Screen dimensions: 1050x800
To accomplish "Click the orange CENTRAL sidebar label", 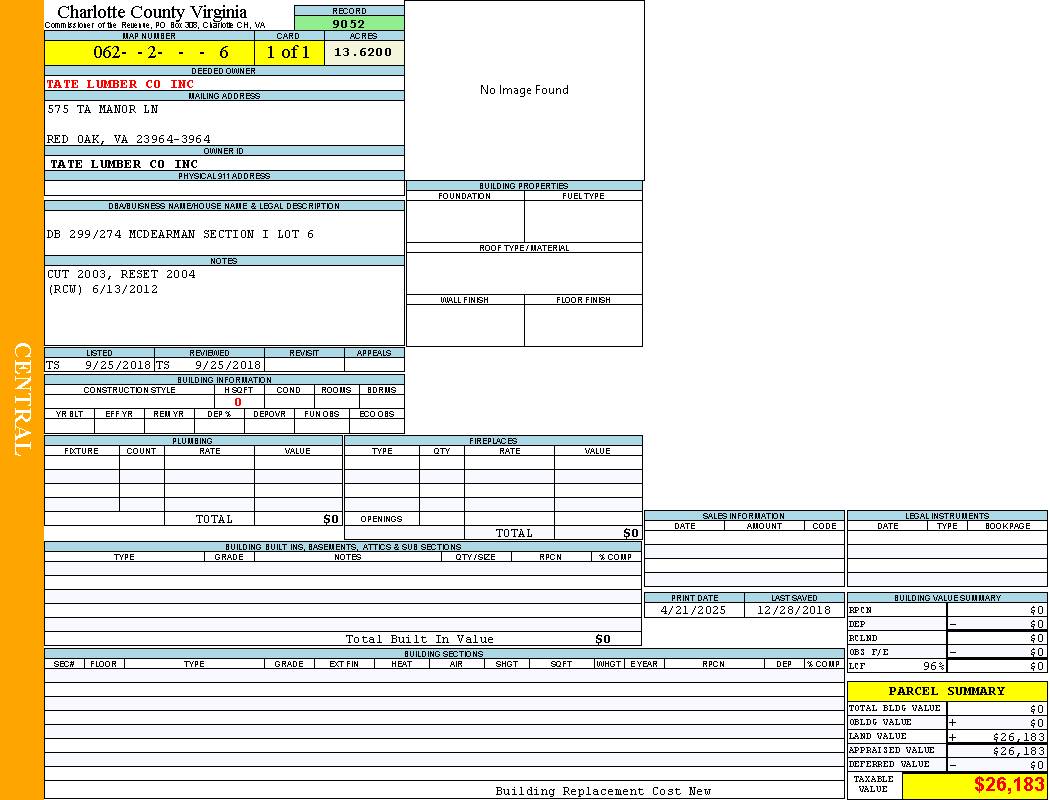I will click(x=22, y=400).
